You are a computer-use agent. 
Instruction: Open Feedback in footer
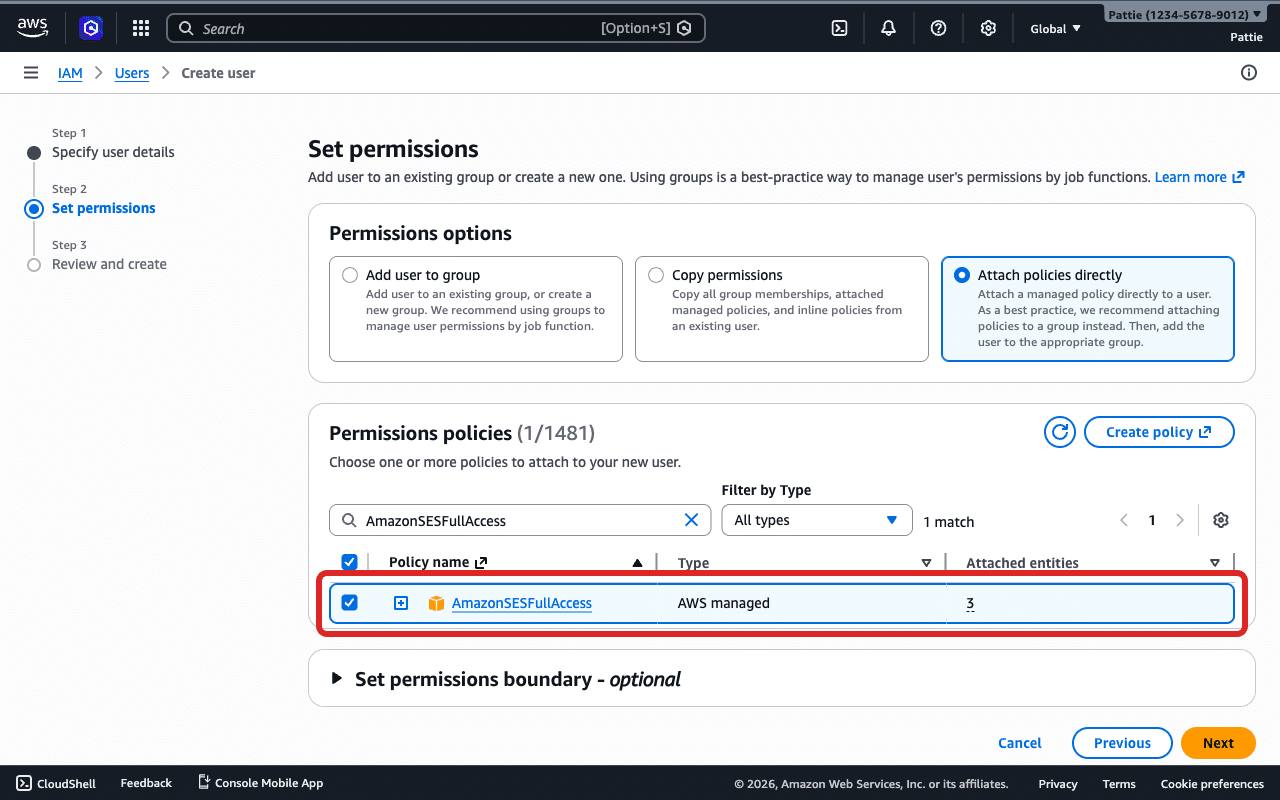coord(146,783)
